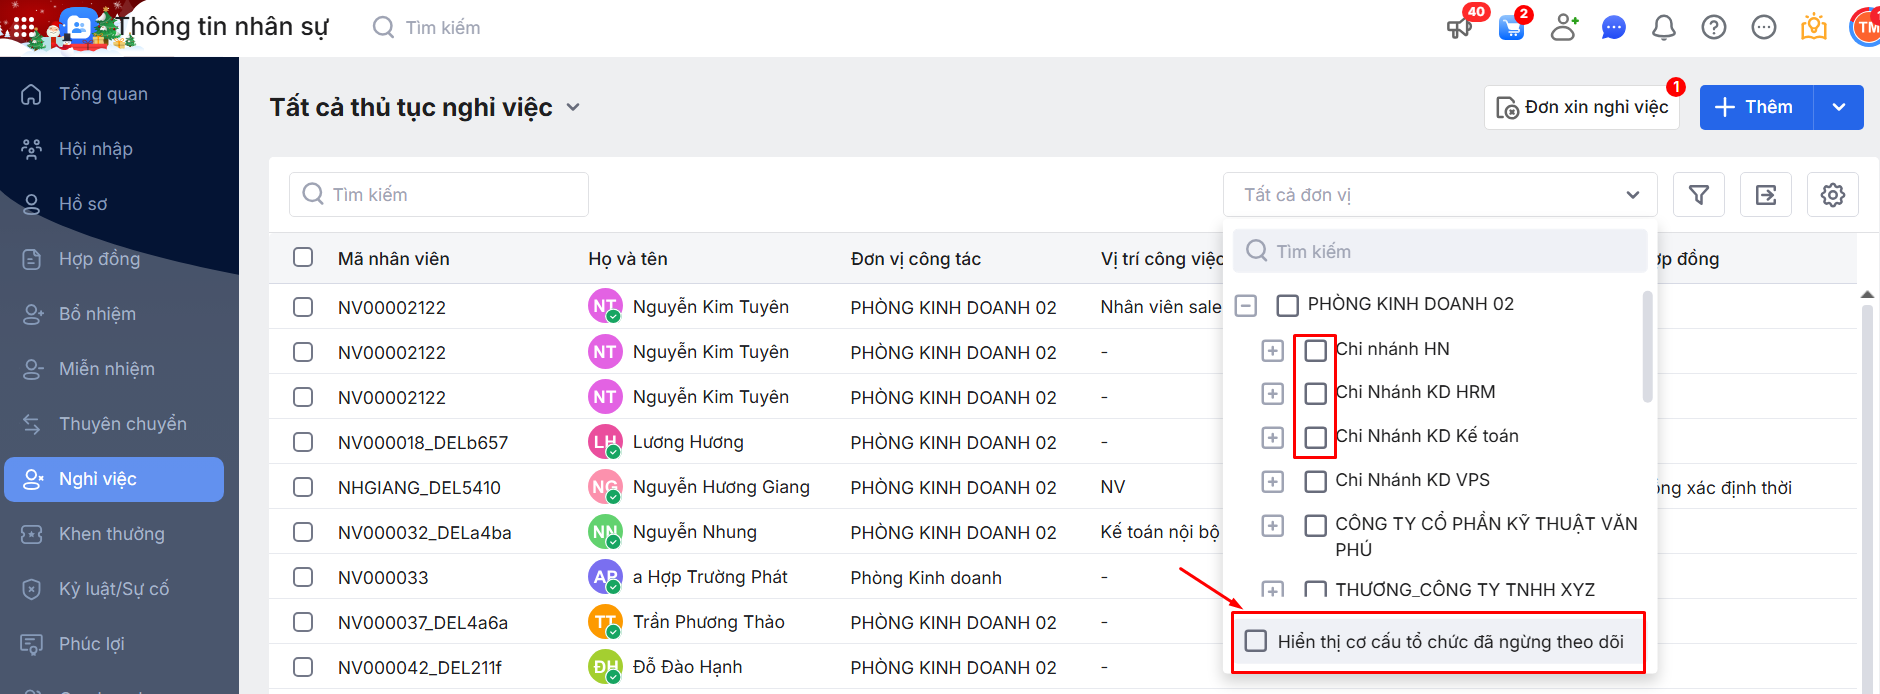Open dropdown arrow next to Thêm button
Image resolution: width=1880 pixels, height=694 pixels.
pos(1839,107)
